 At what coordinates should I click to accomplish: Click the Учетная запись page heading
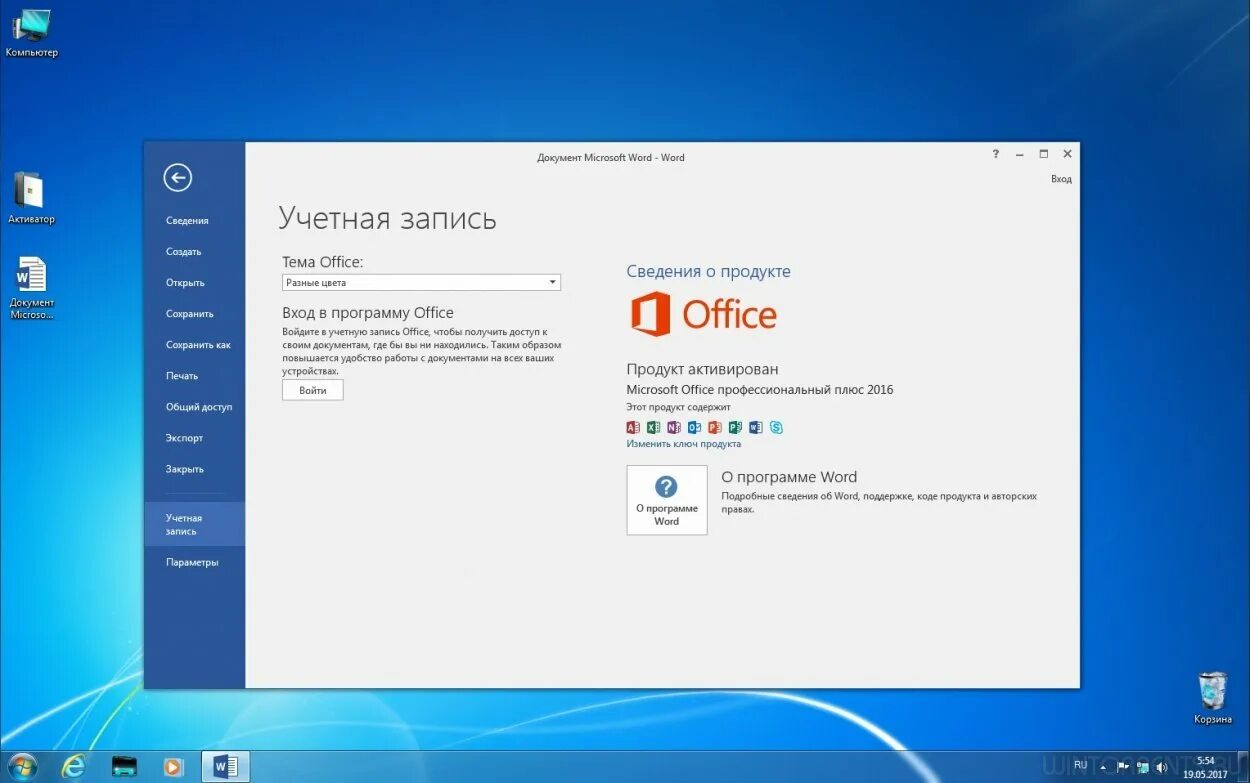[x=387, y=219]
